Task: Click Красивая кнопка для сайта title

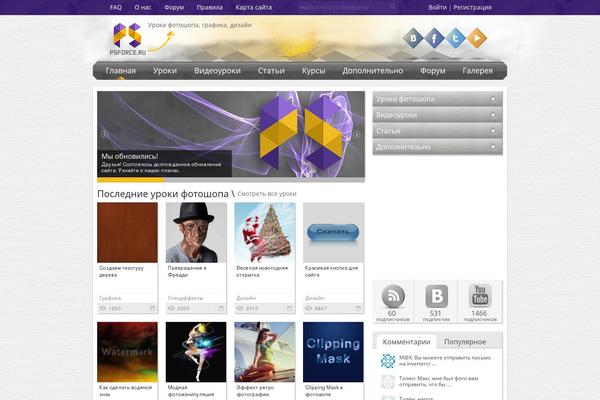Action: pos(331,271)
